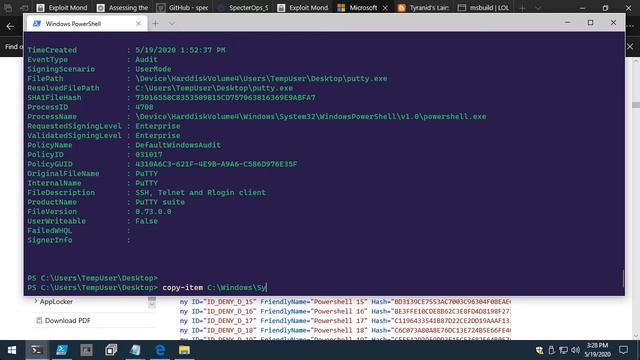The width and height of the screenshot is (640, 360).
Task: Switch to SpecterOps browser tab
Action: (x=244, y=7)
